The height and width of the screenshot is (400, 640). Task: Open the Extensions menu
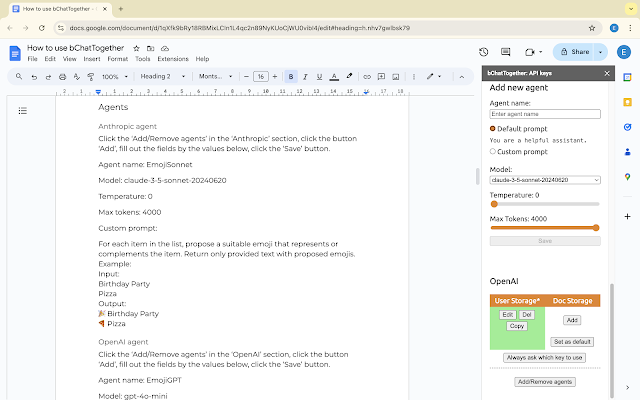click(173, 59)
